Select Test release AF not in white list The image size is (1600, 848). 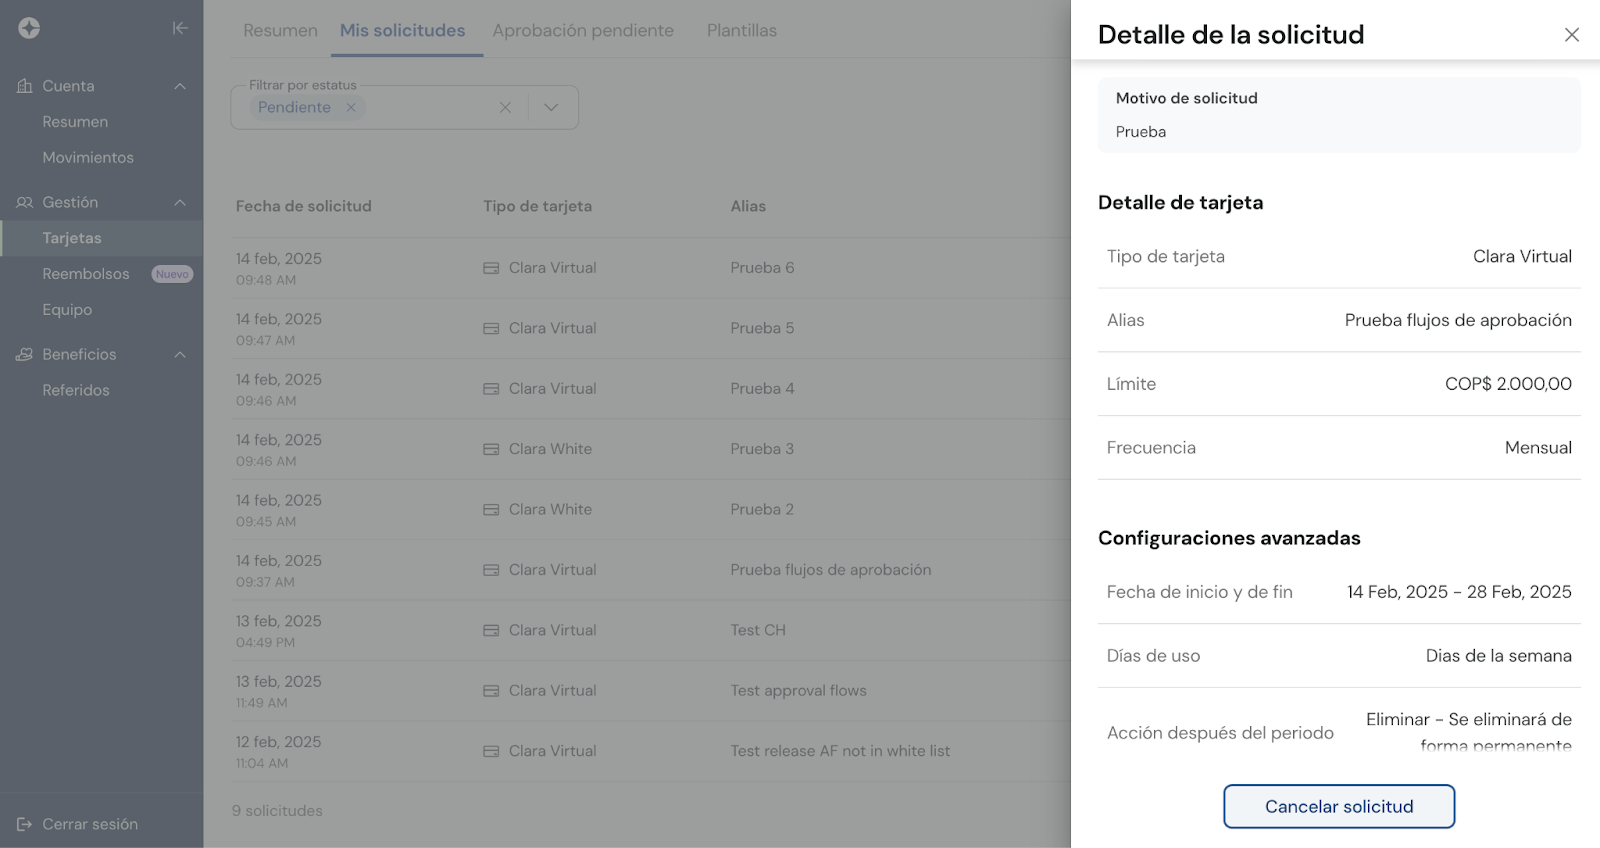pyautogui.click(x=840, y=751)
